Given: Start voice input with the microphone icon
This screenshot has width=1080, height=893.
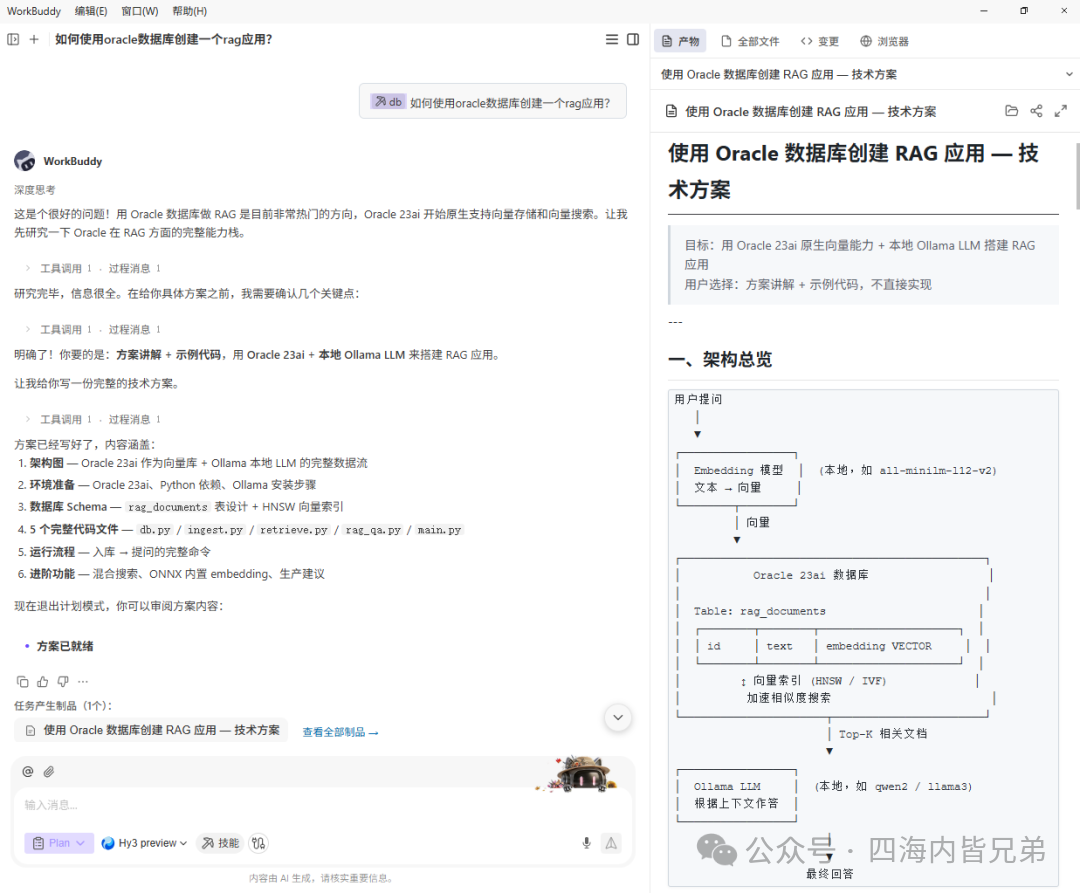Looking at the screenshot, I should tap(586, 843).
